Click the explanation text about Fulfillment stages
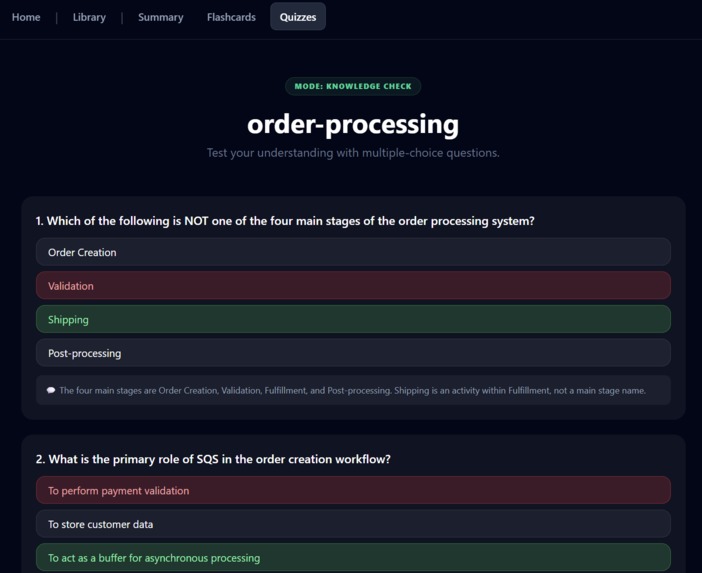 tap(352, 390)
